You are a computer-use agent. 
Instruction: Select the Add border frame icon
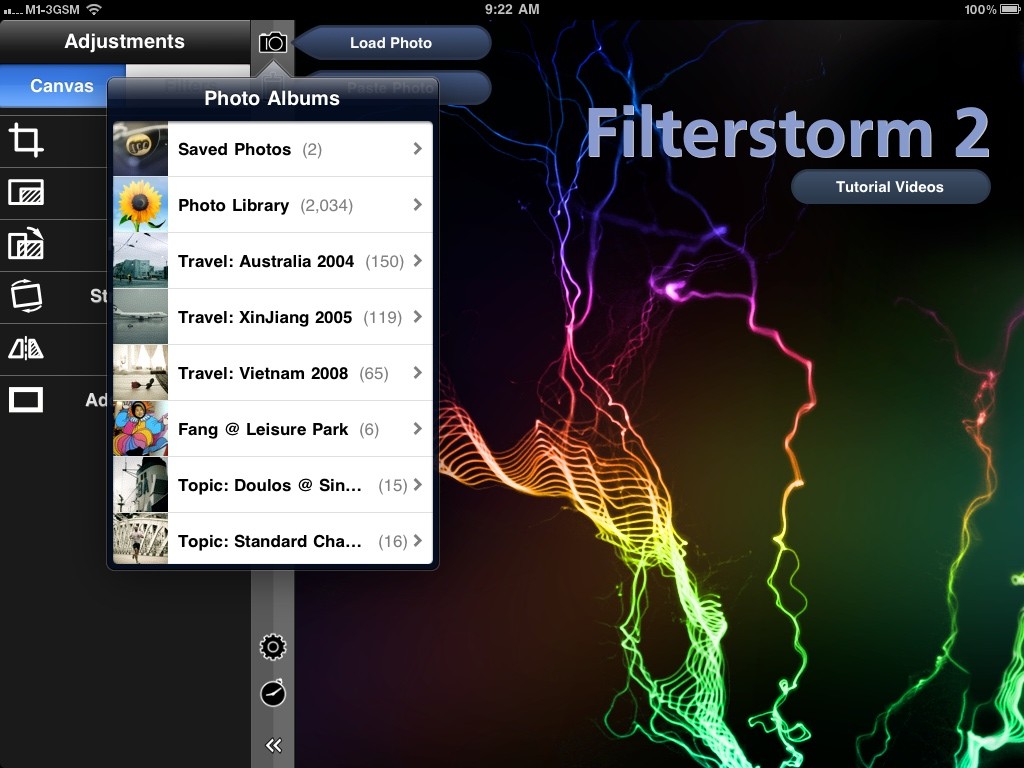tap(26, 400)
